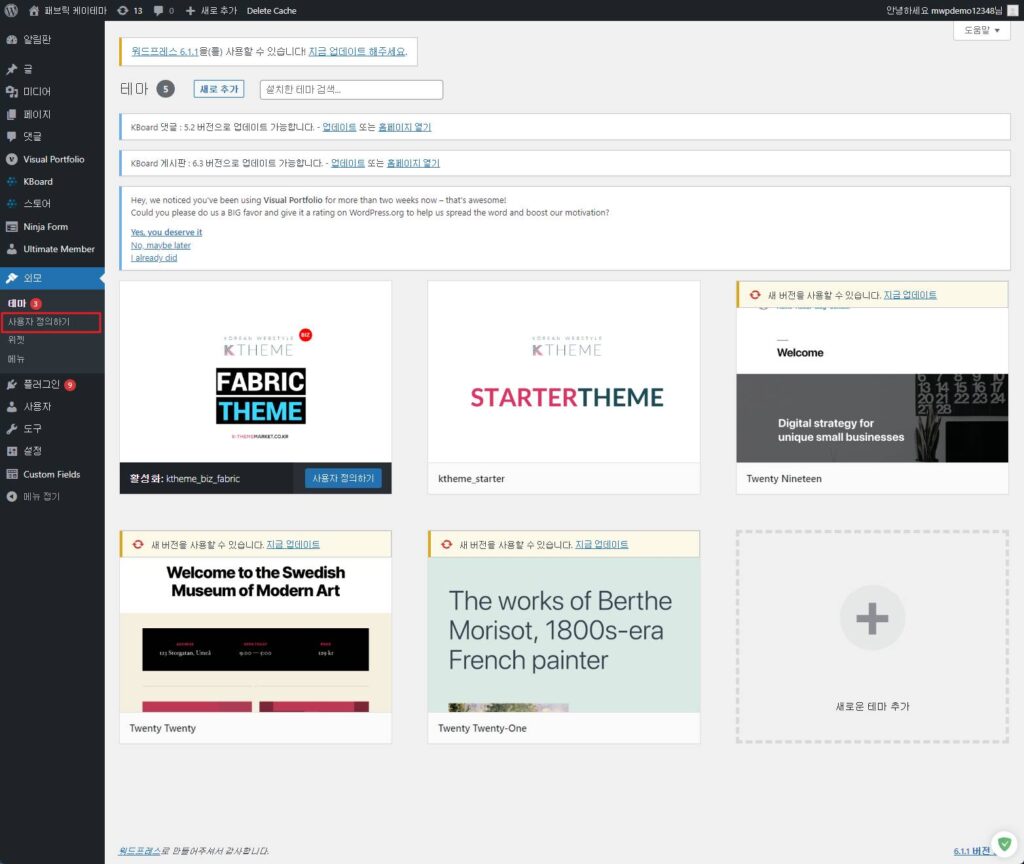Open the Twenty Nineteen theme thumbnail
Screen dimensions: 1024x864
pyautogui.click(x=872, y=385)
